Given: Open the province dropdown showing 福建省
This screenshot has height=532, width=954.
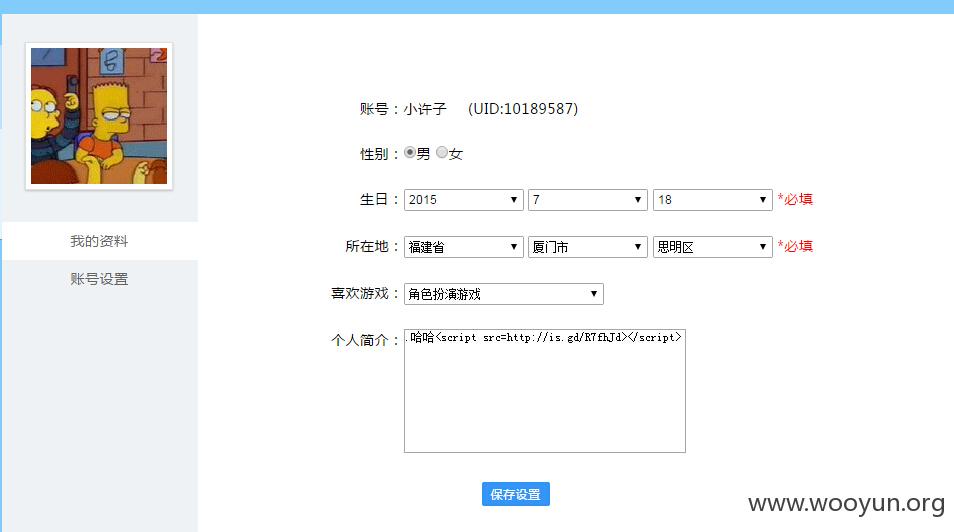Looking at the screenshot, I should point(464,247).
